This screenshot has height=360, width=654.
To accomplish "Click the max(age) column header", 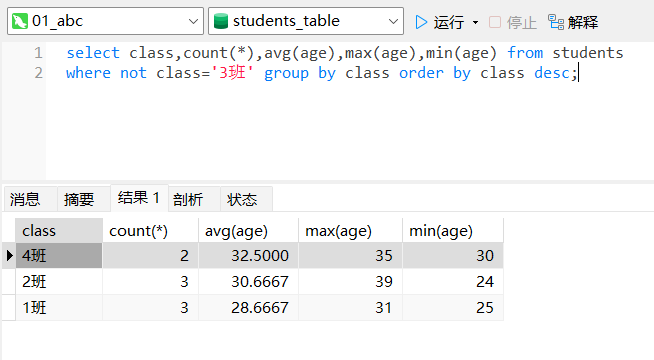I will (x=350, y=230).
